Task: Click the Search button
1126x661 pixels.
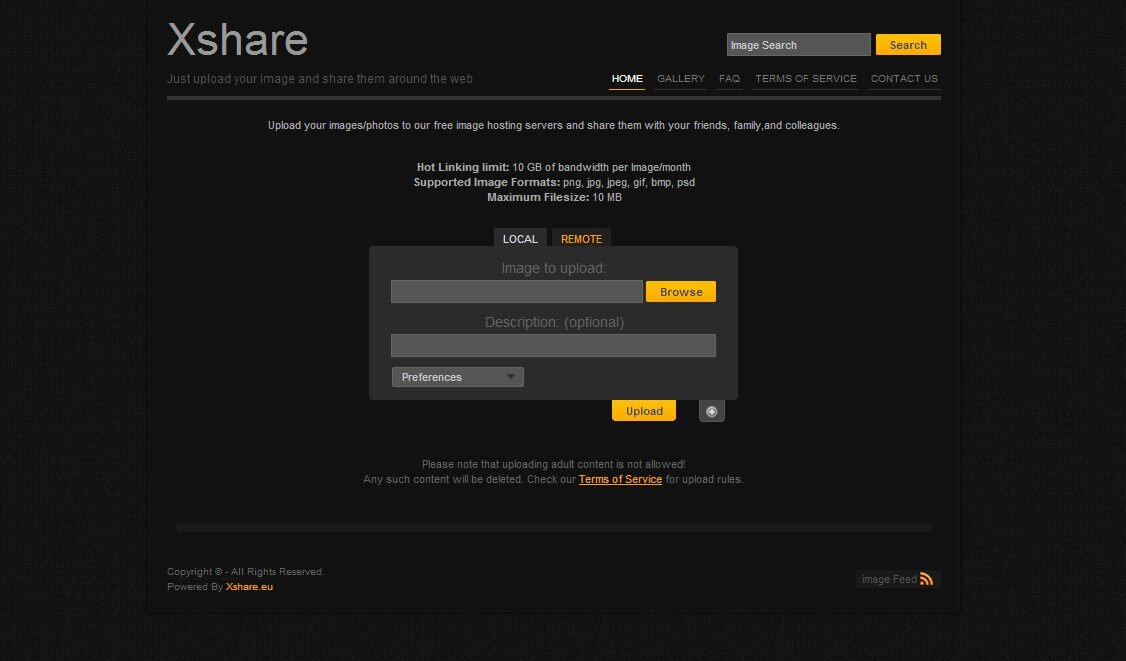Action: 908,45
